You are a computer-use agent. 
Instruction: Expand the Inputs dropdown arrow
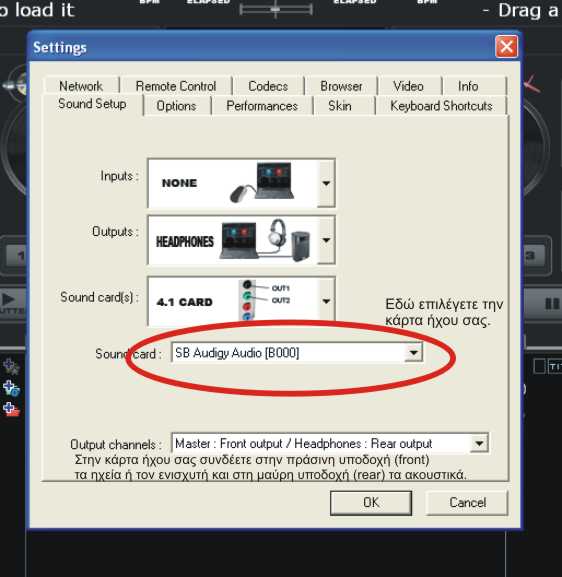326,183
